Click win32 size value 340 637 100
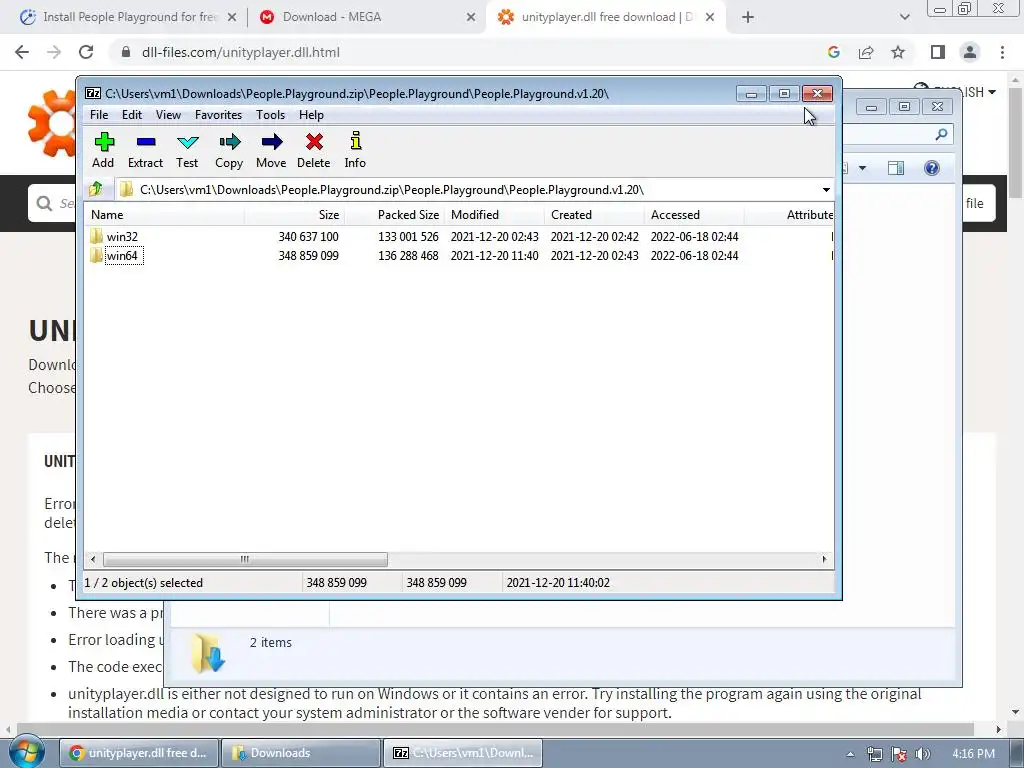Viewport: 1024px width, 768px height. [308, 236]
